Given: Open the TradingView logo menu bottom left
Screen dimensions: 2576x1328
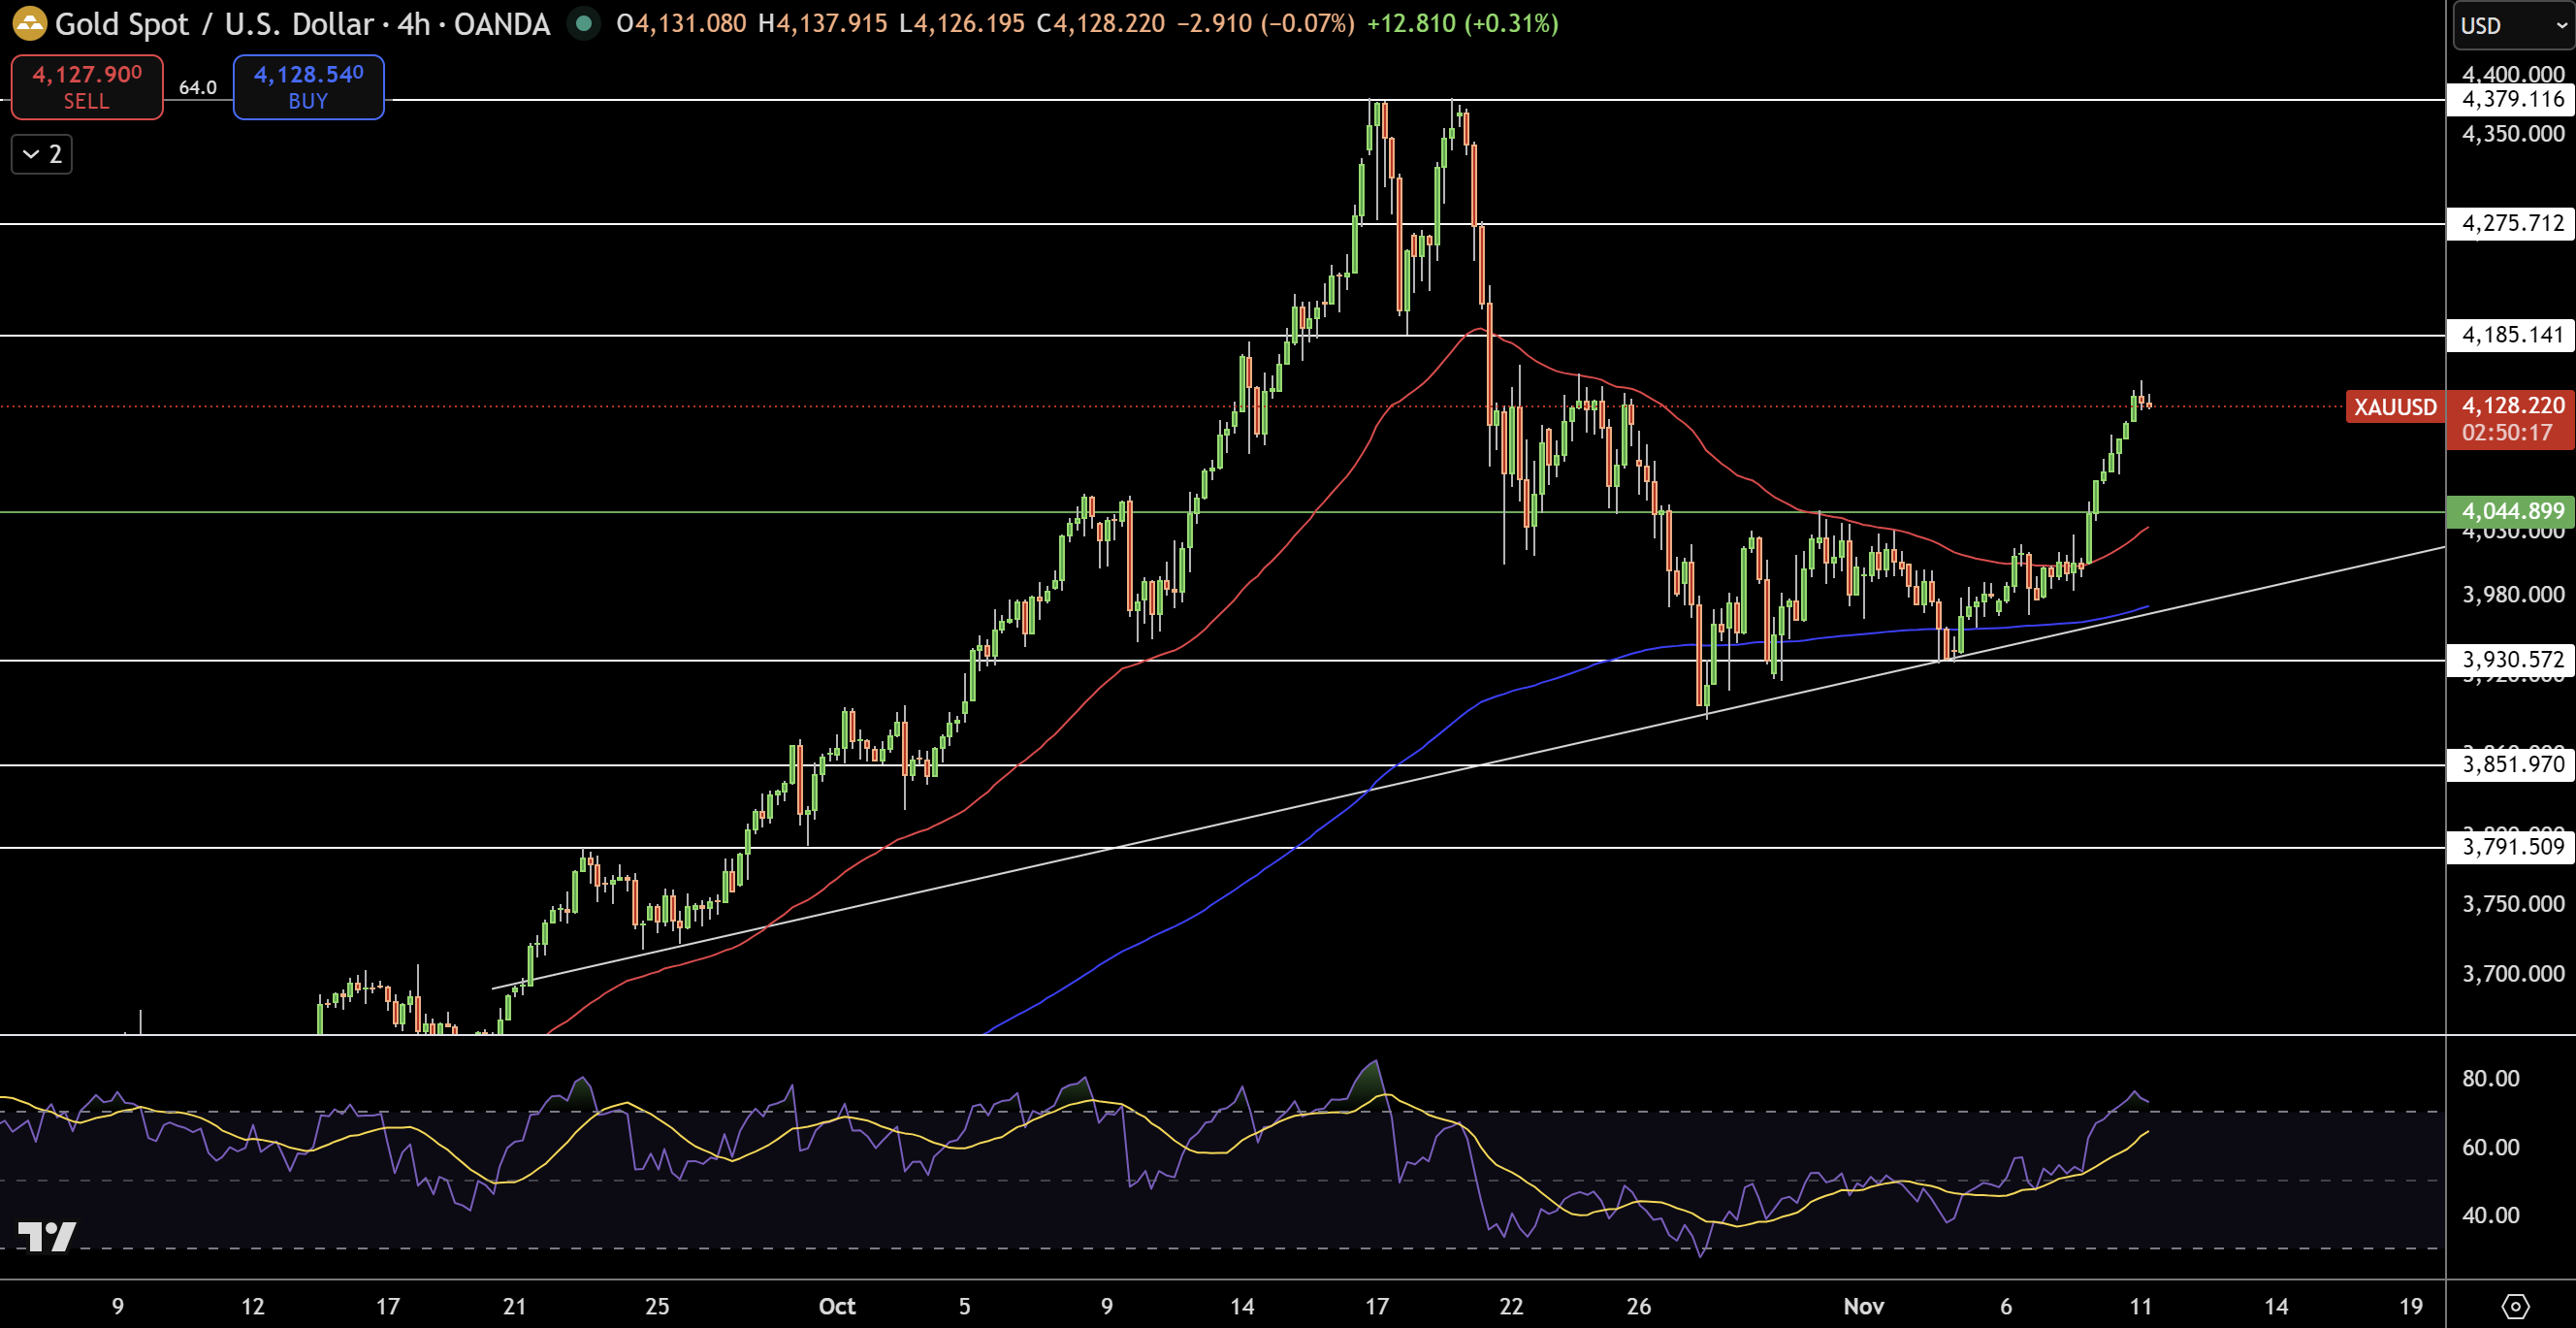Looking at the screenshot, I should [x=48, y=1237].
